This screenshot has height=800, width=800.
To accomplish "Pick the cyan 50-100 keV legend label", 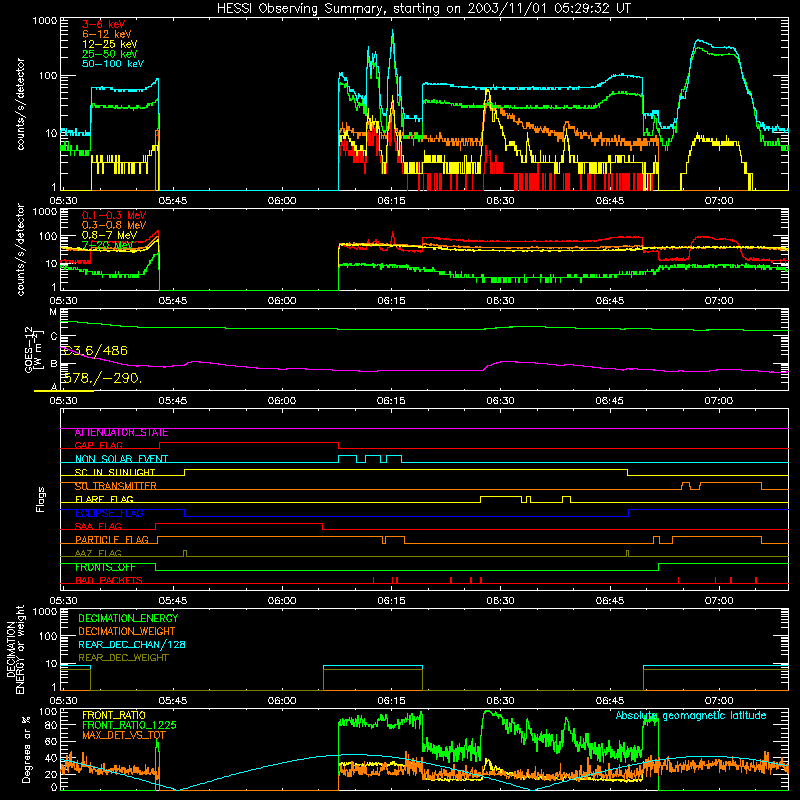I will pos(113,64).
